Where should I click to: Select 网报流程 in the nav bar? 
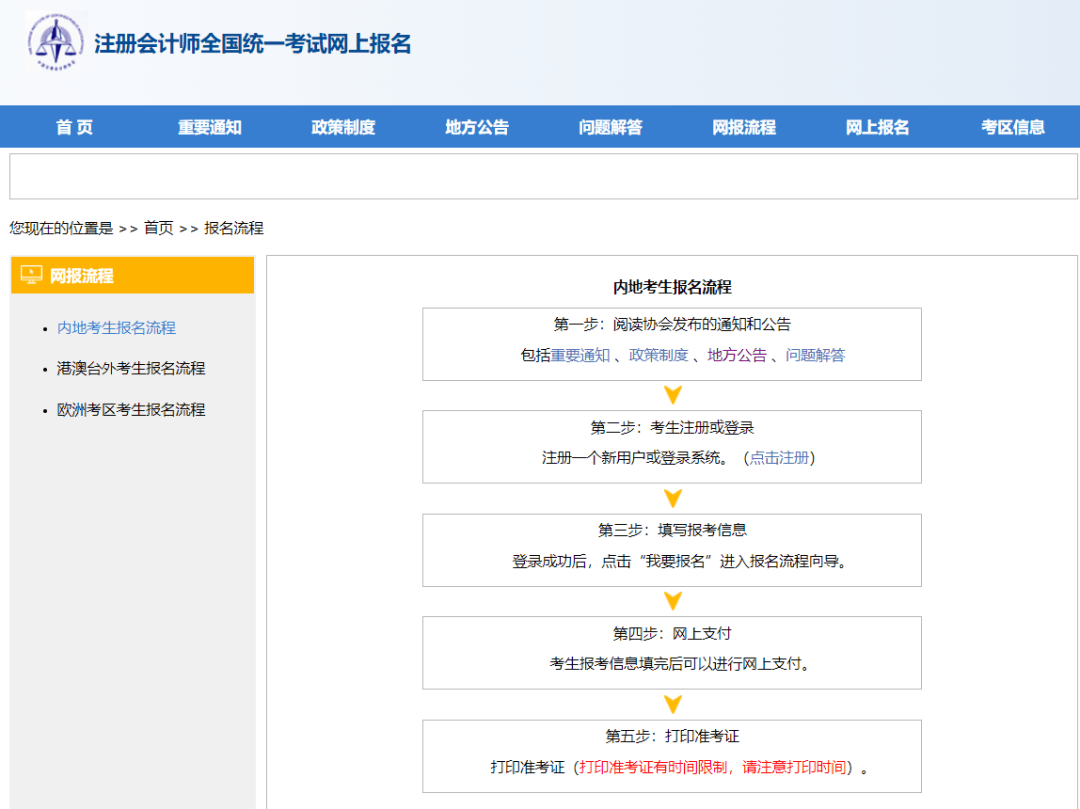[744, 127]
